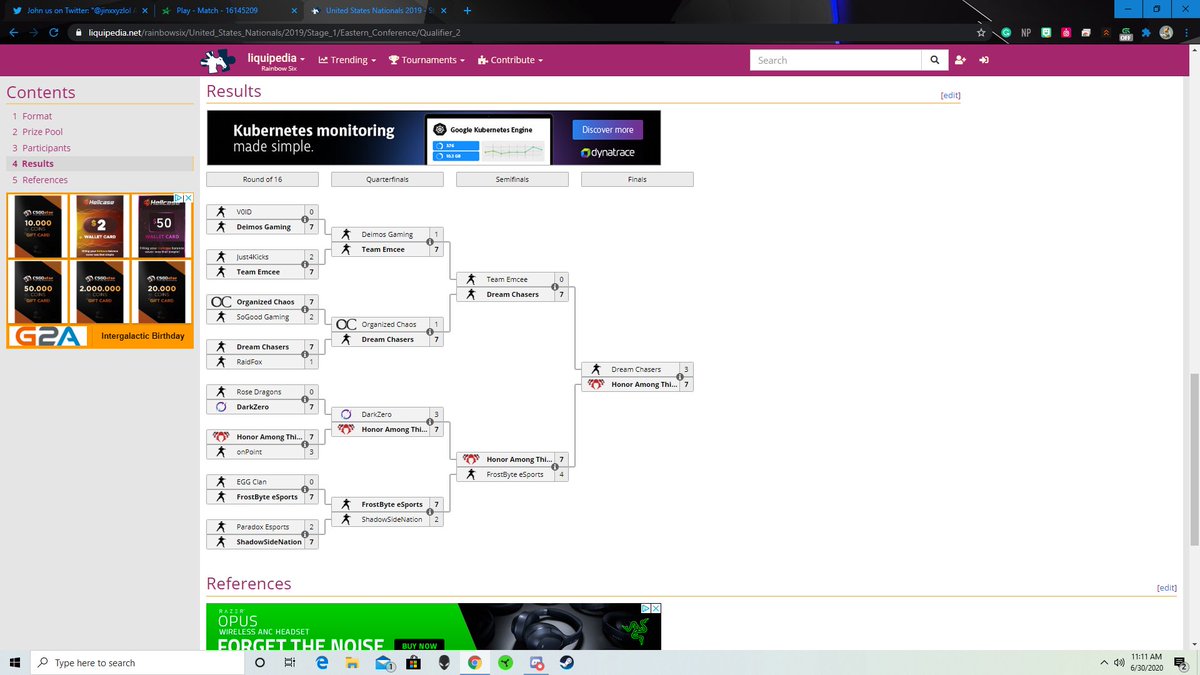
Task: Click the log in arrow icon
Action: tap(984, 60)
